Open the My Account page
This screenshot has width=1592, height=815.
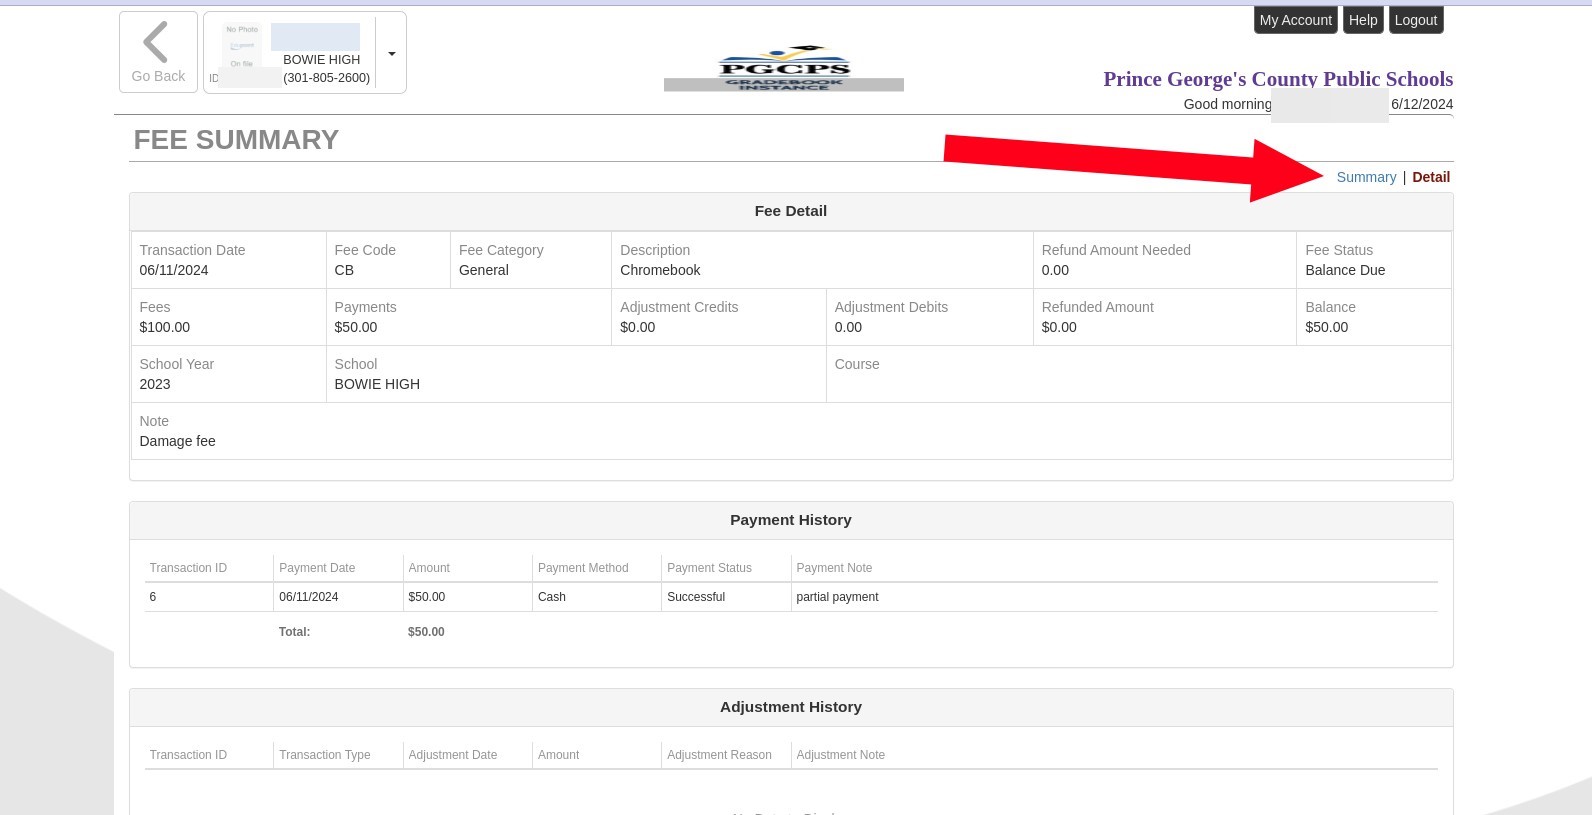pyautogui.click(x=1295, y=20)
